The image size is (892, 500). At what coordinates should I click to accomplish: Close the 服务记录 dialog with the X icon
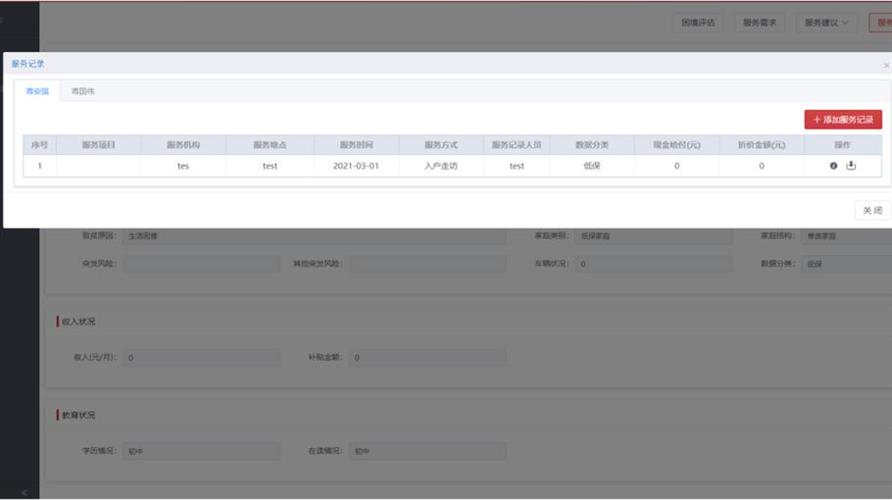[x=885, y=65]
